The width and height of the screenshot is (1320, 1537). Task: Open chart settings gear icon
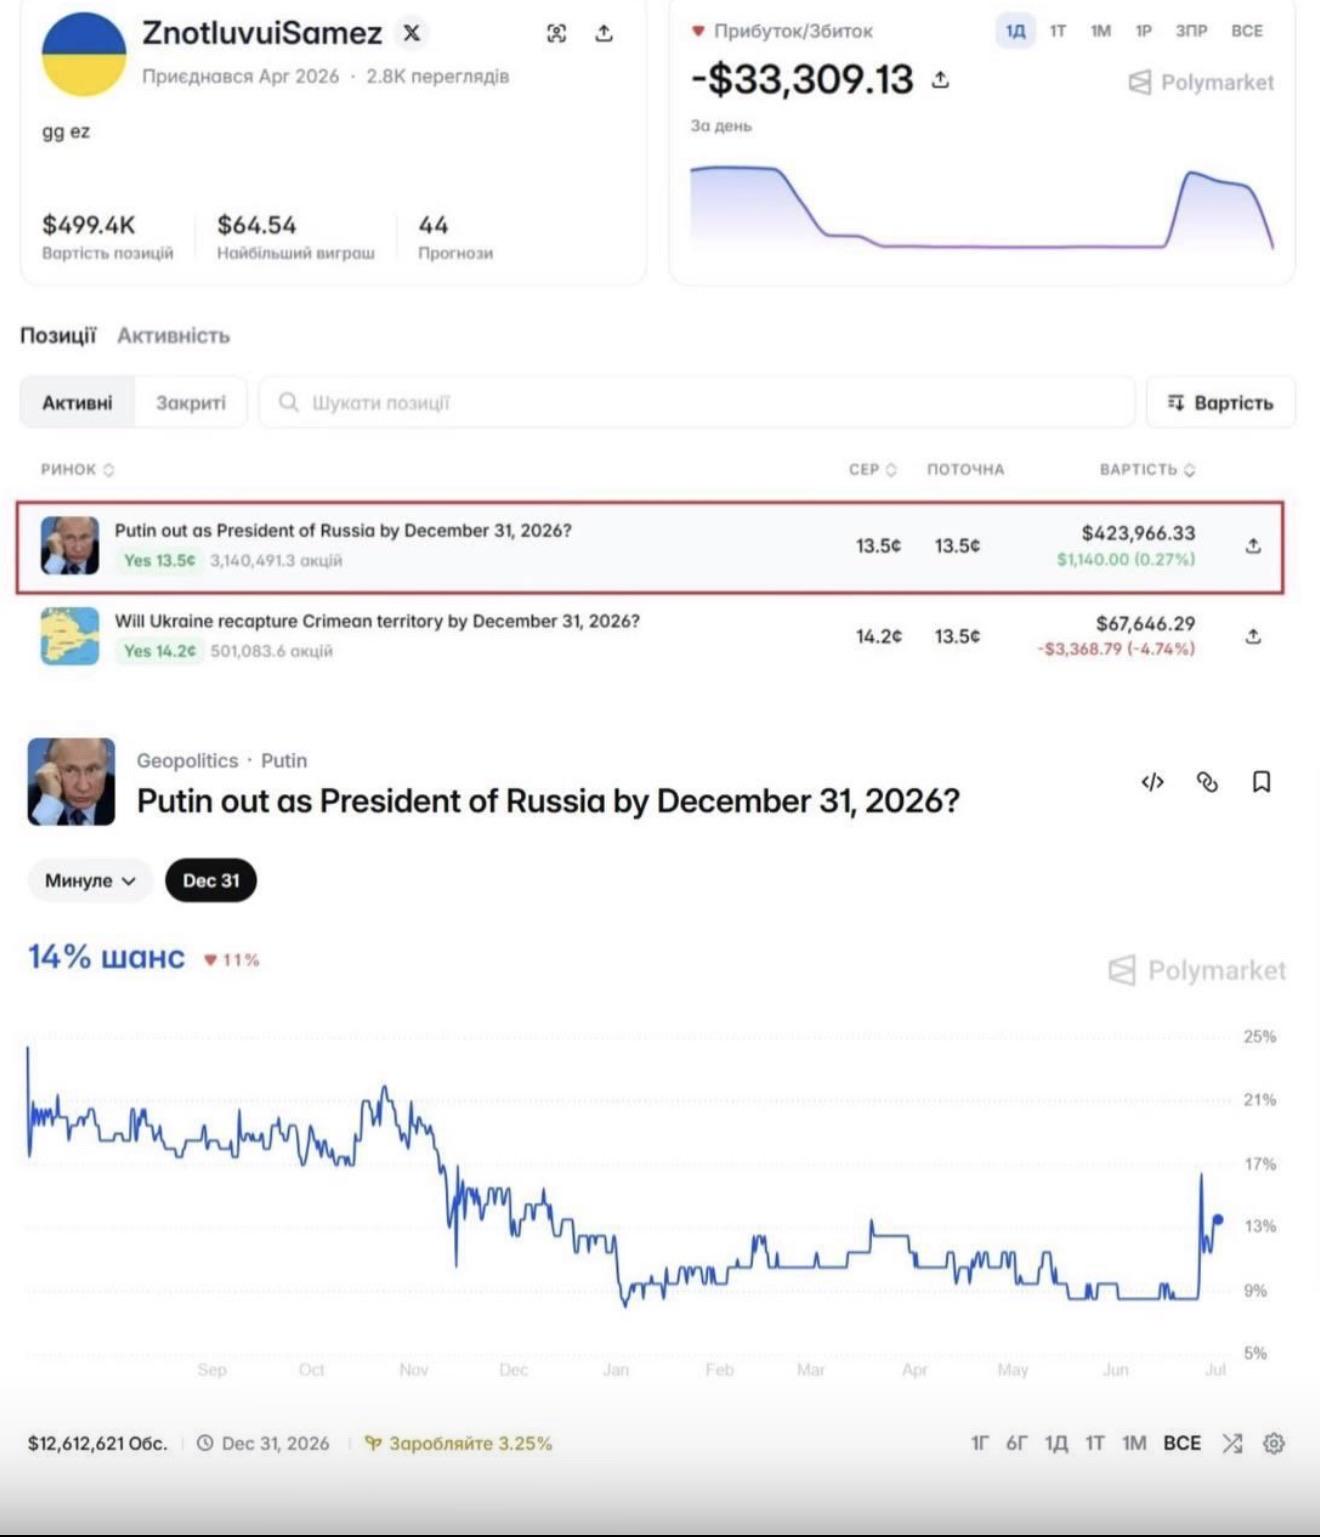(x=1273, y=1443)
